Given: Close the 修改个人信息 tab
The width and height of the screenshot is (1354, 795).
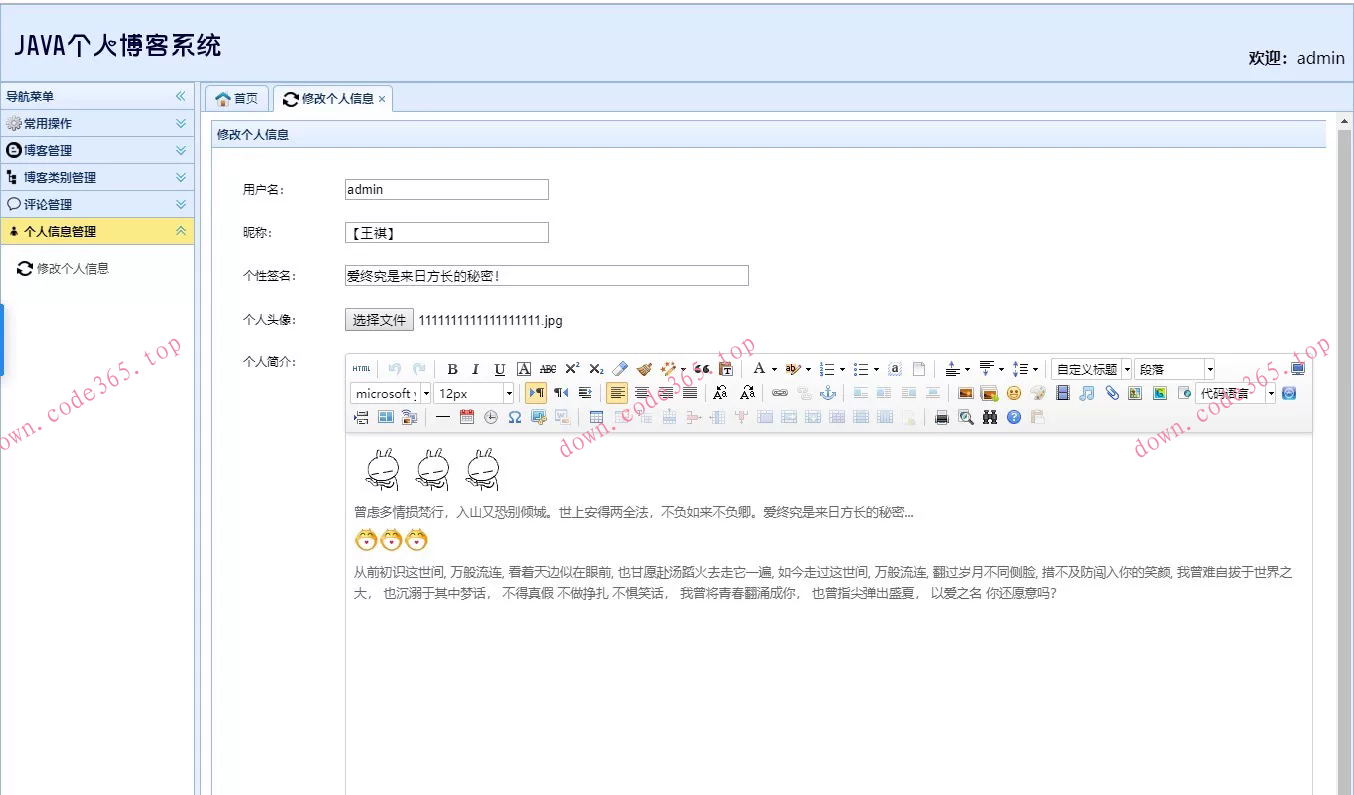Looking at the screenshot, I should (383, 98).
